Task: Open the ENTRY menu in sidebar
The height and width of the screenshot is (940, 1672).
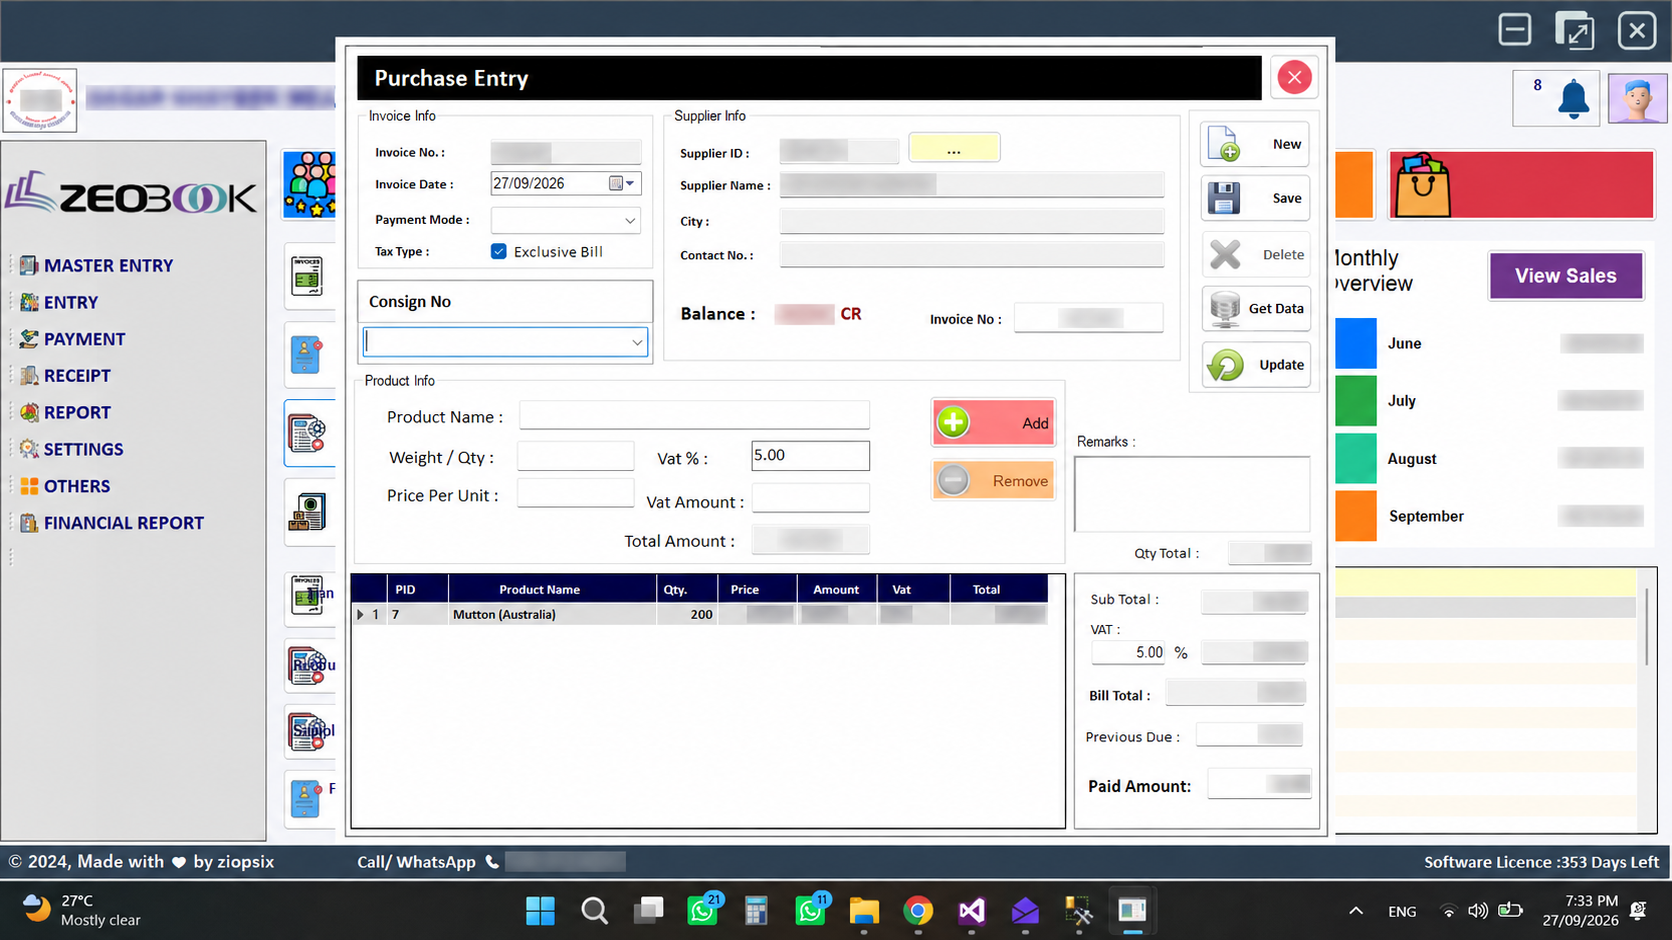Action: pos(70,303)
